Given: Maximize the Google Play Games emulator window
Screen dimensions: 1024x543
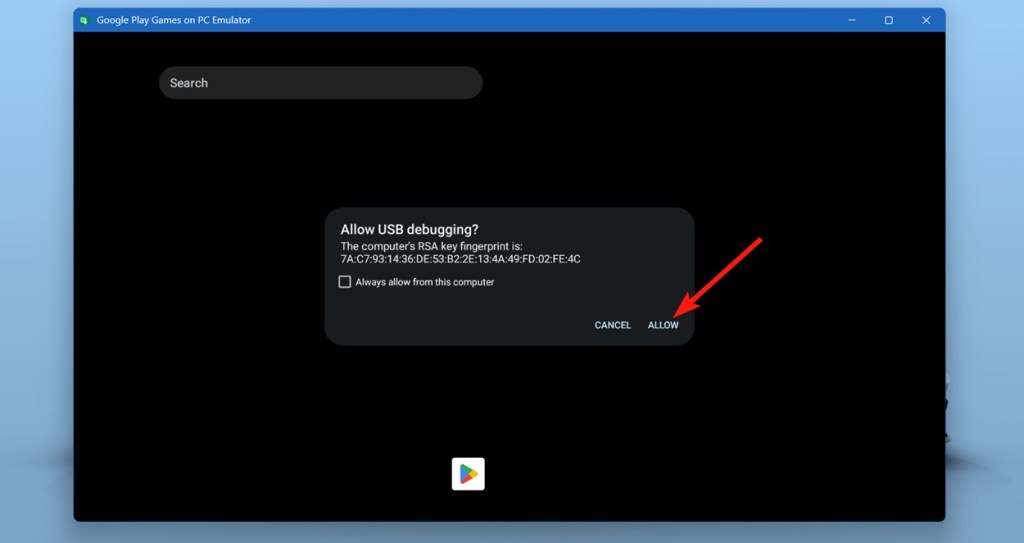Looking at the screenshot, I should click(889, 20).
